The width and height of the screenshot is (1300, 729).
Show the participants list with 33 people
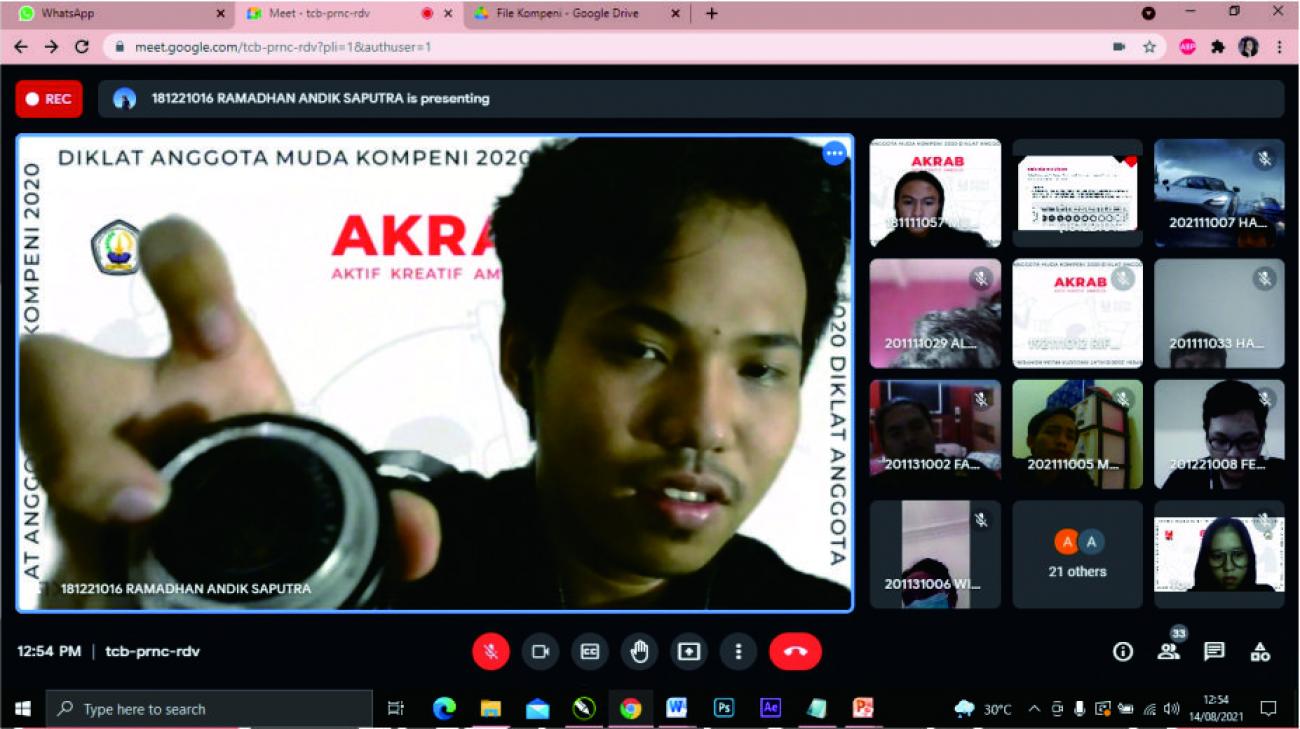1168,651
